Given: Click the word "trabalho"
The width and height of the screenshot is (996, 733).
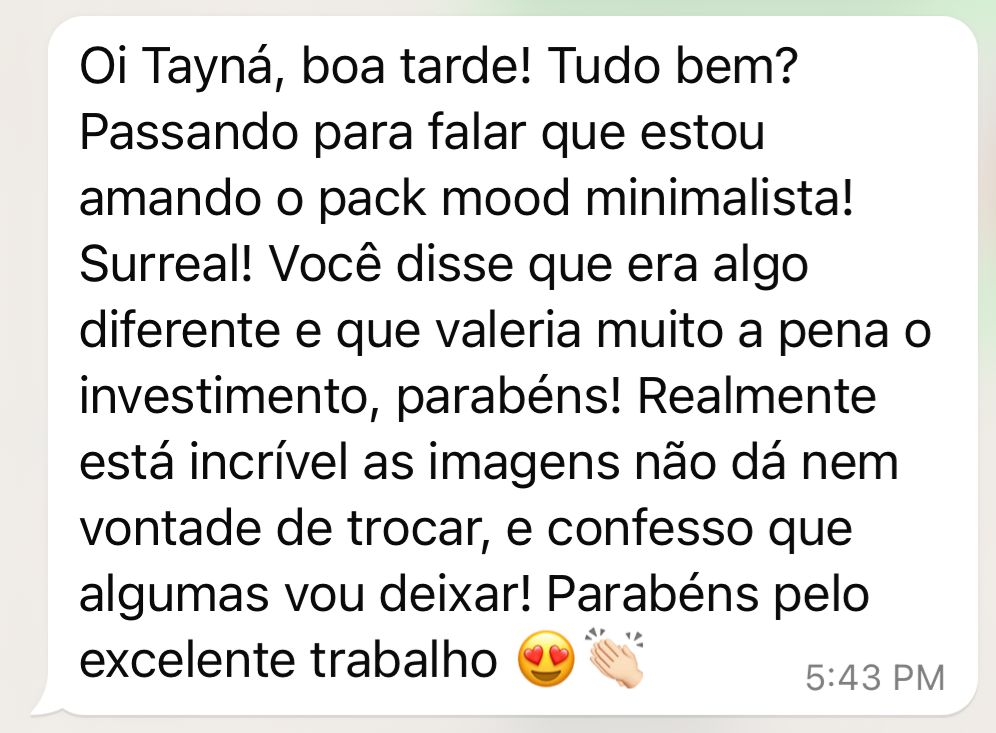Looking at the screenshot, I should 404,661.
